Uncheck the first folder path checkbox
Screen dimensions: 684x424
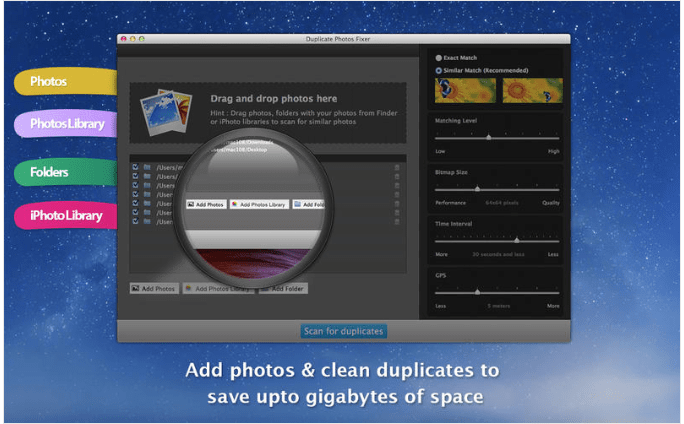click(x=135, y=167)
